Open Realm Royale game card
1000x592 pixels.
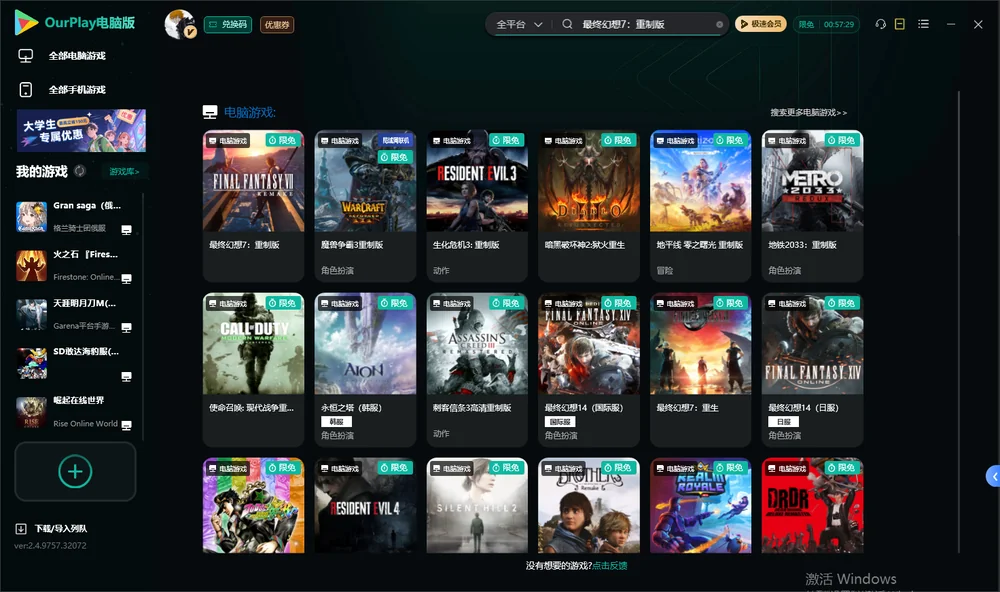(x=700, y=505)
